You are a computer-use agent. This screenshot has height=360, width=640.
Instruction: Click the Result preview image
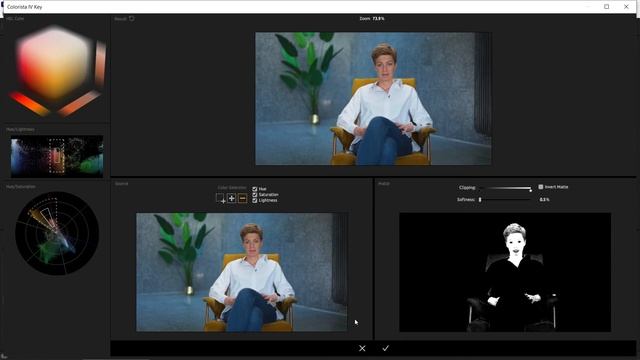pos(373,99)
